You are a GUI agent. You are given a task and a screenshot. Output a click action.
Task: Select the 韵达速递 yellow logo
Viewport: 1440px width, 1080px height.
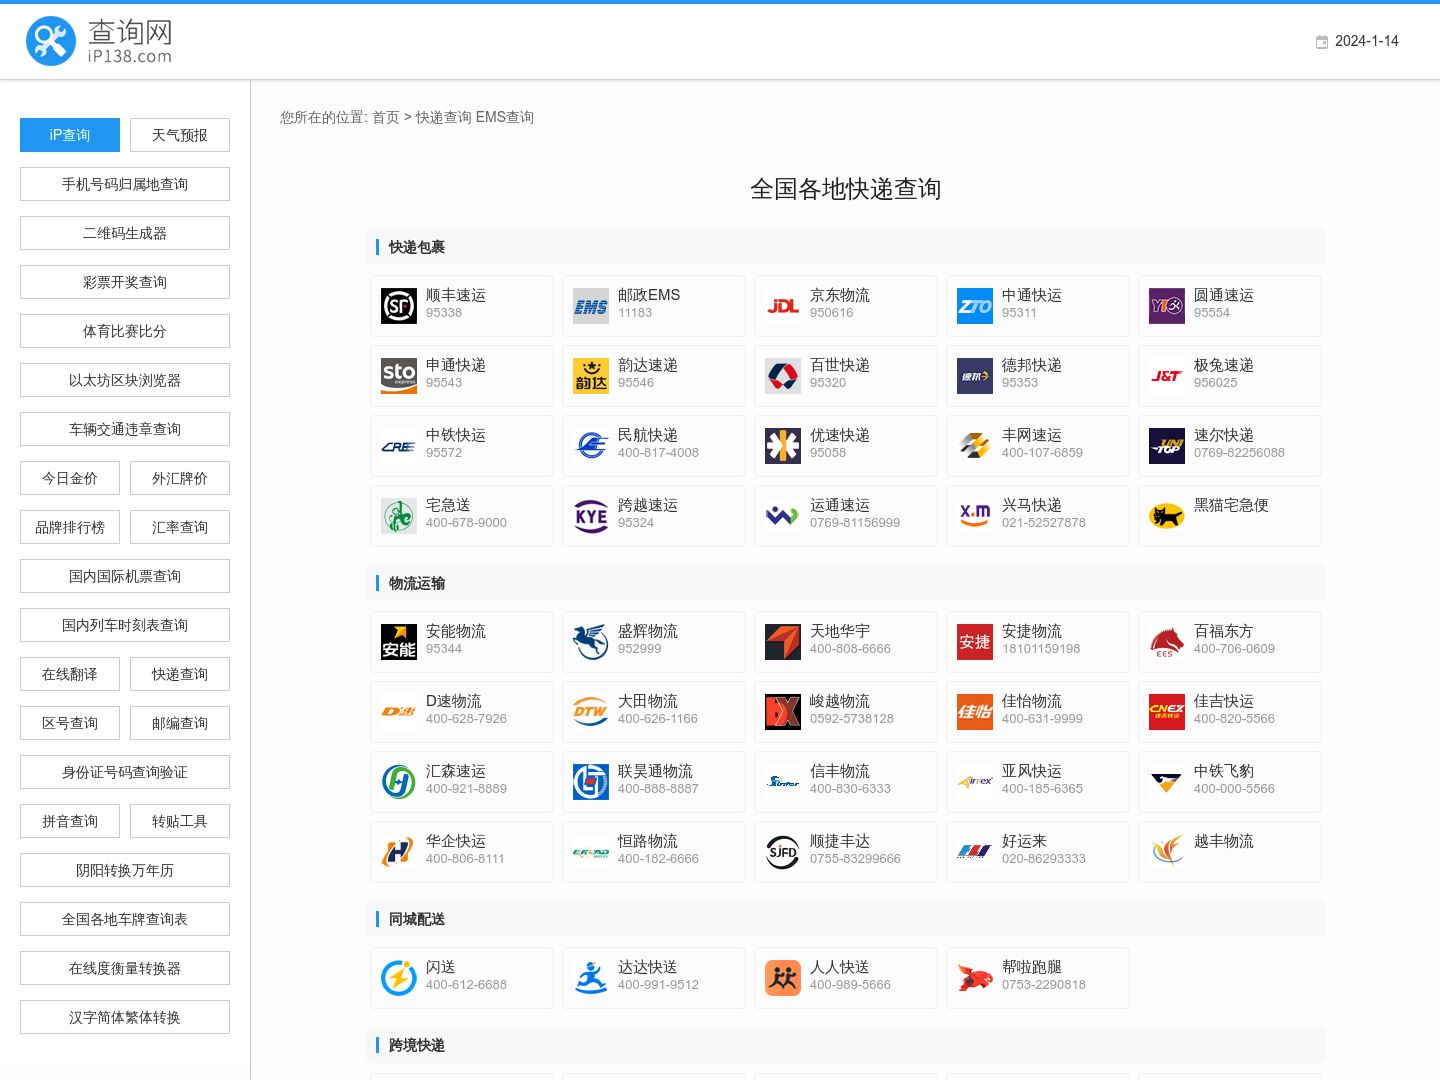(591, 376)
